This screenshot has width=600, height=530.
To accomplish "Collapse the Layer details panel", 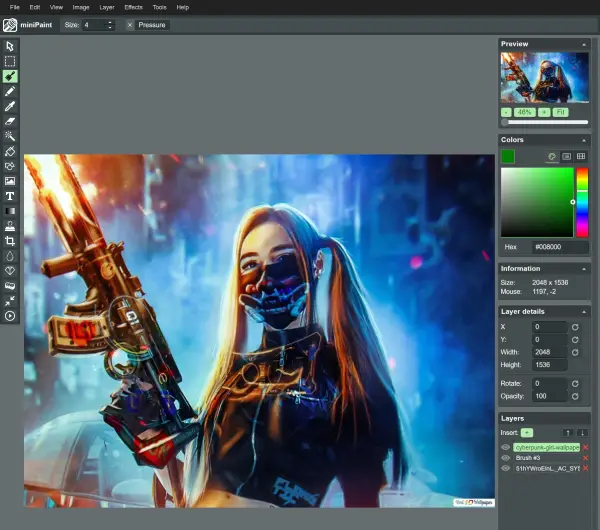I will pyautogui.click(x=584, y=312).
